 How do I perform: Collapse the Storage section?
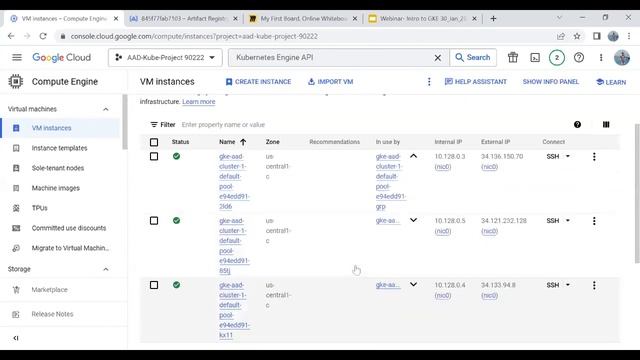tap(106, 269)
